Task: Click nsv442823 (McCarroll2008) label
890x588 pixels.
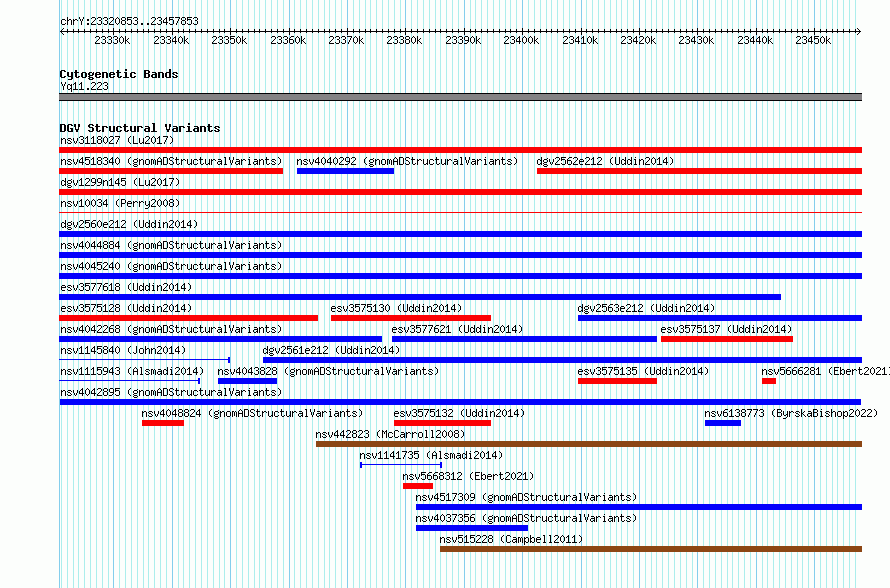Action: pyautogui.click(x=390, y=434)
